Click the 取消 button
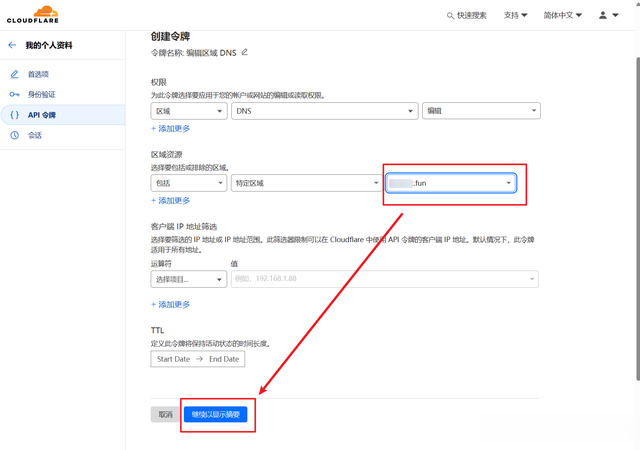This screenshot has width=640, height=450. pyautogui.click(x=165, y=414)
